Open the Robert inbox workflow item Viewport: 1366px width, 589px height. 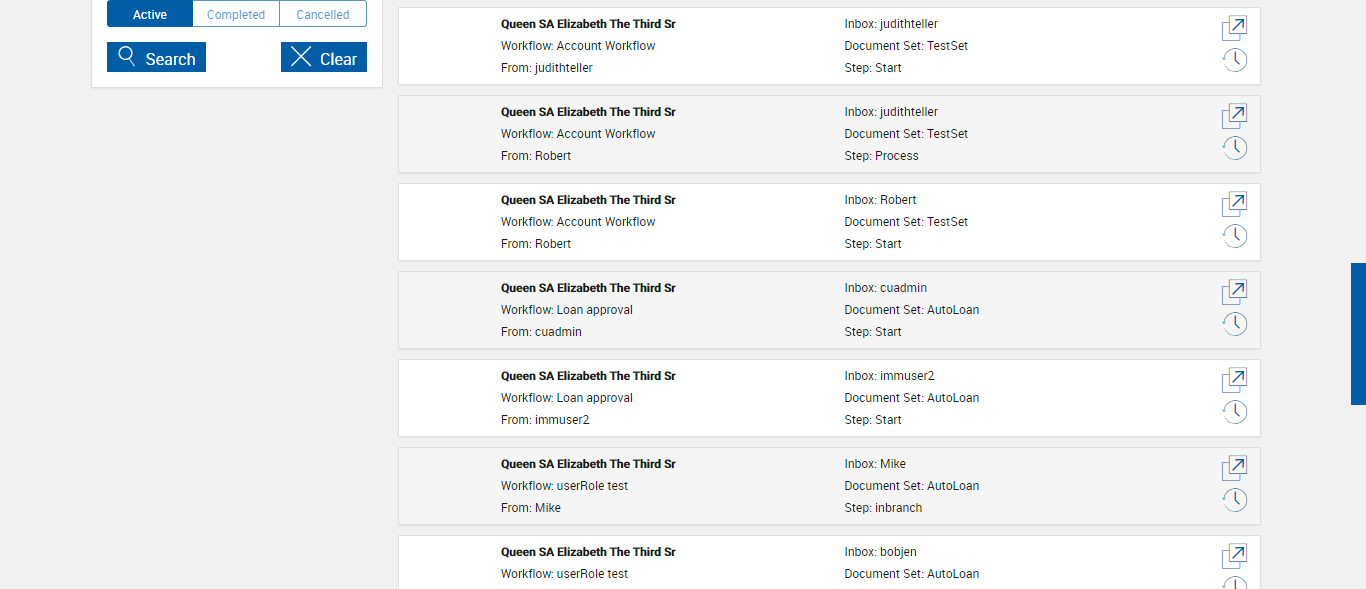point(1234,204)
